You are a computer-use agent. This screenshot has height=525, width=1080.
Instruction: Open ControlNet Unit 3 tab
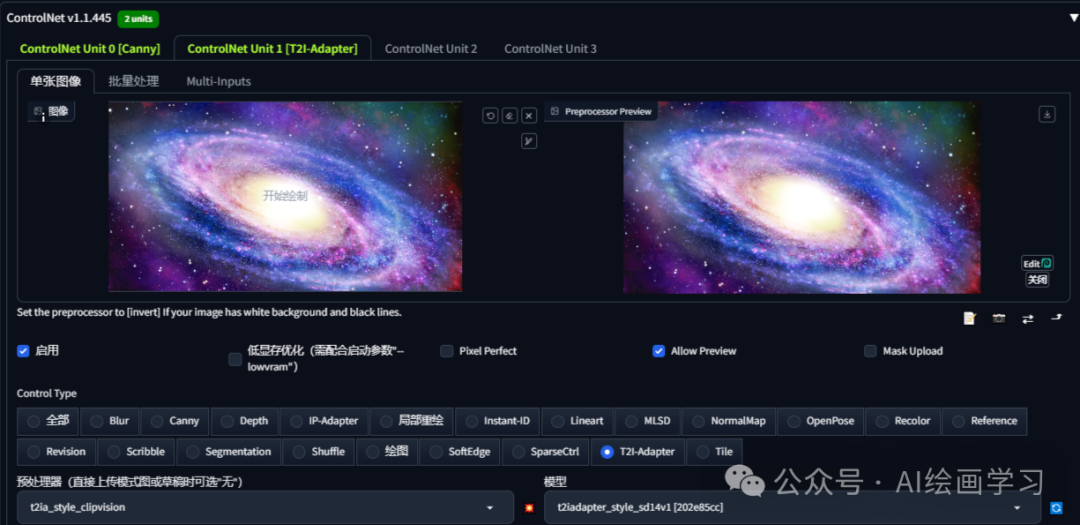click(x=550, y=48)
